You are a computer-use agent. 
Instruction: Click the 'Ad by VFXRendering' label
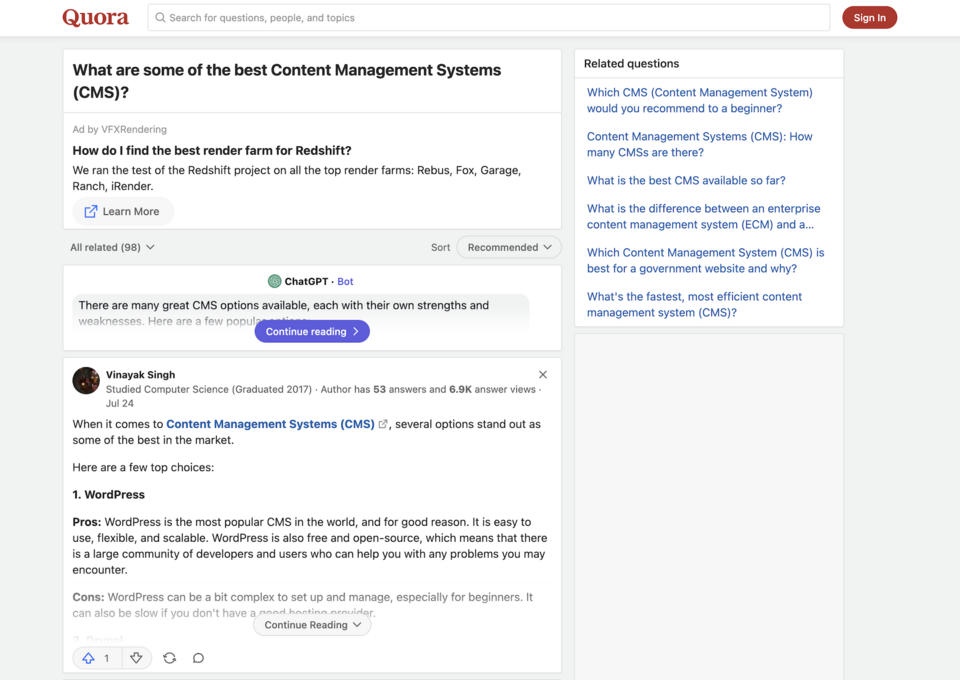coord(119,129)
